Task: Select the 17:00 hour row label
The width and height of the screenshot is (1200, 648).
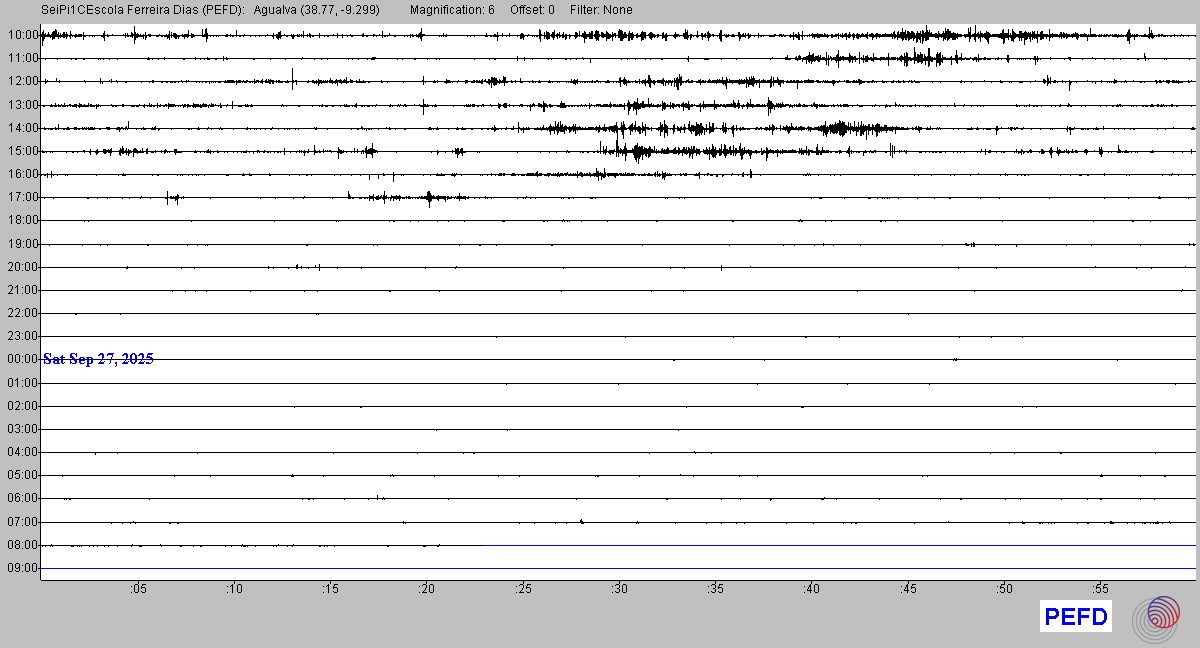Action: point(22,197)
